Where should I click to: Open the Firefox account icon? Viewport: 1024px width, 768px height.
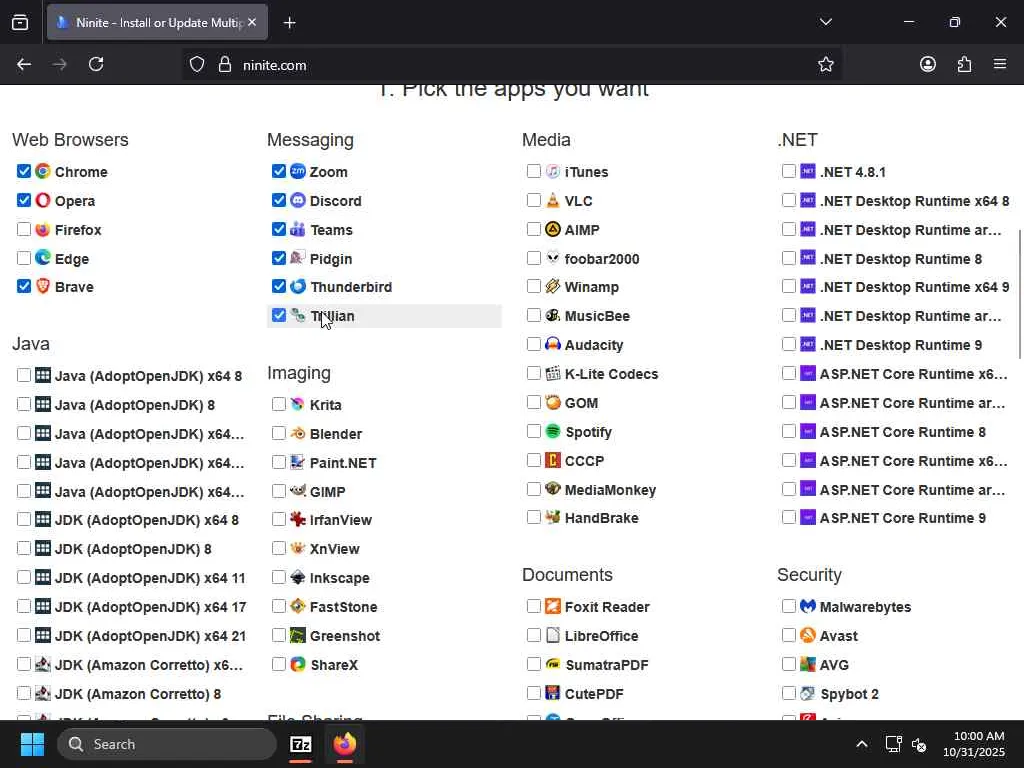[928, 65]
